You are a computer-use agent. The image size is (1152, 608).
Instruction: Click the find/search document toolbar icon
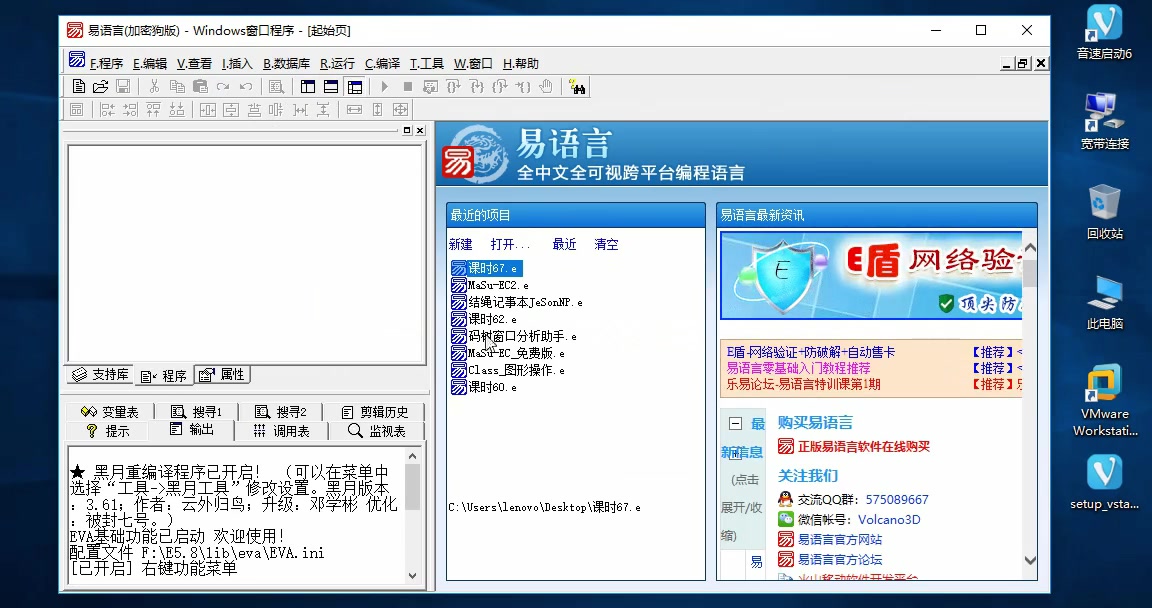pos(276,87)
